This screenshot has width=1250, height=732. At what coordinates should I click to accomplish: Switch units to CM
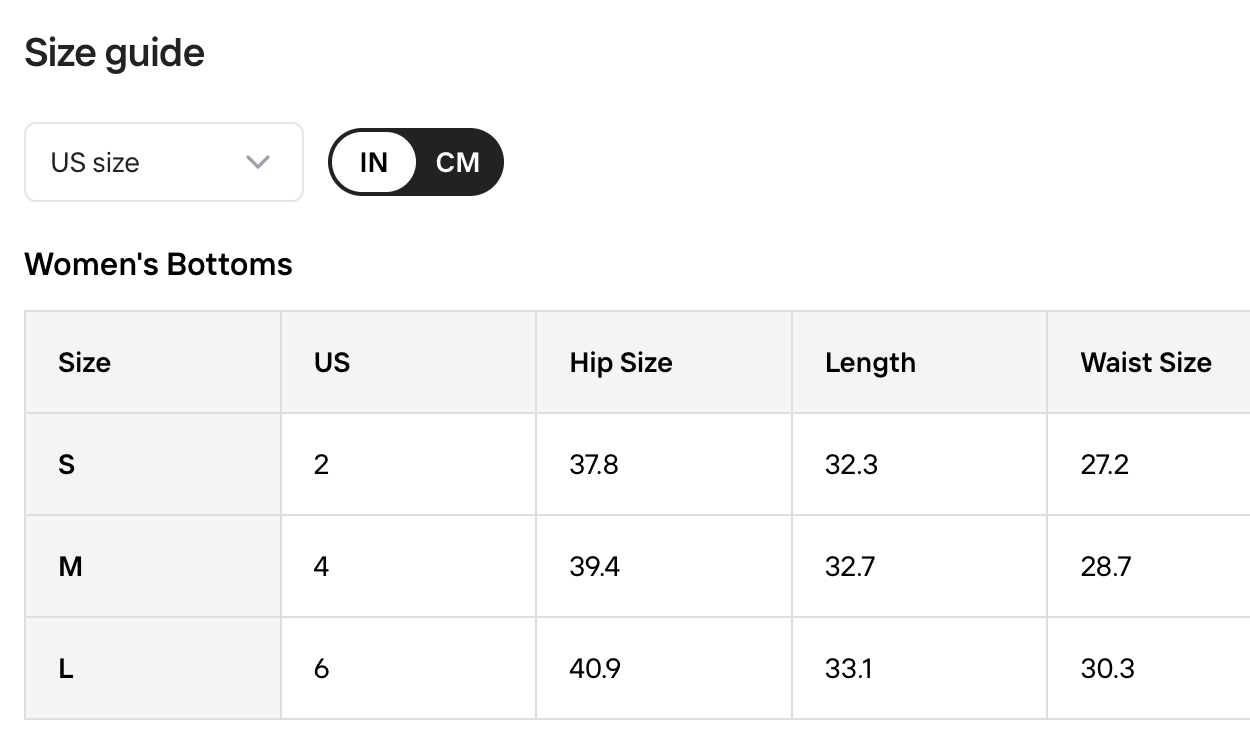(458, 162)
